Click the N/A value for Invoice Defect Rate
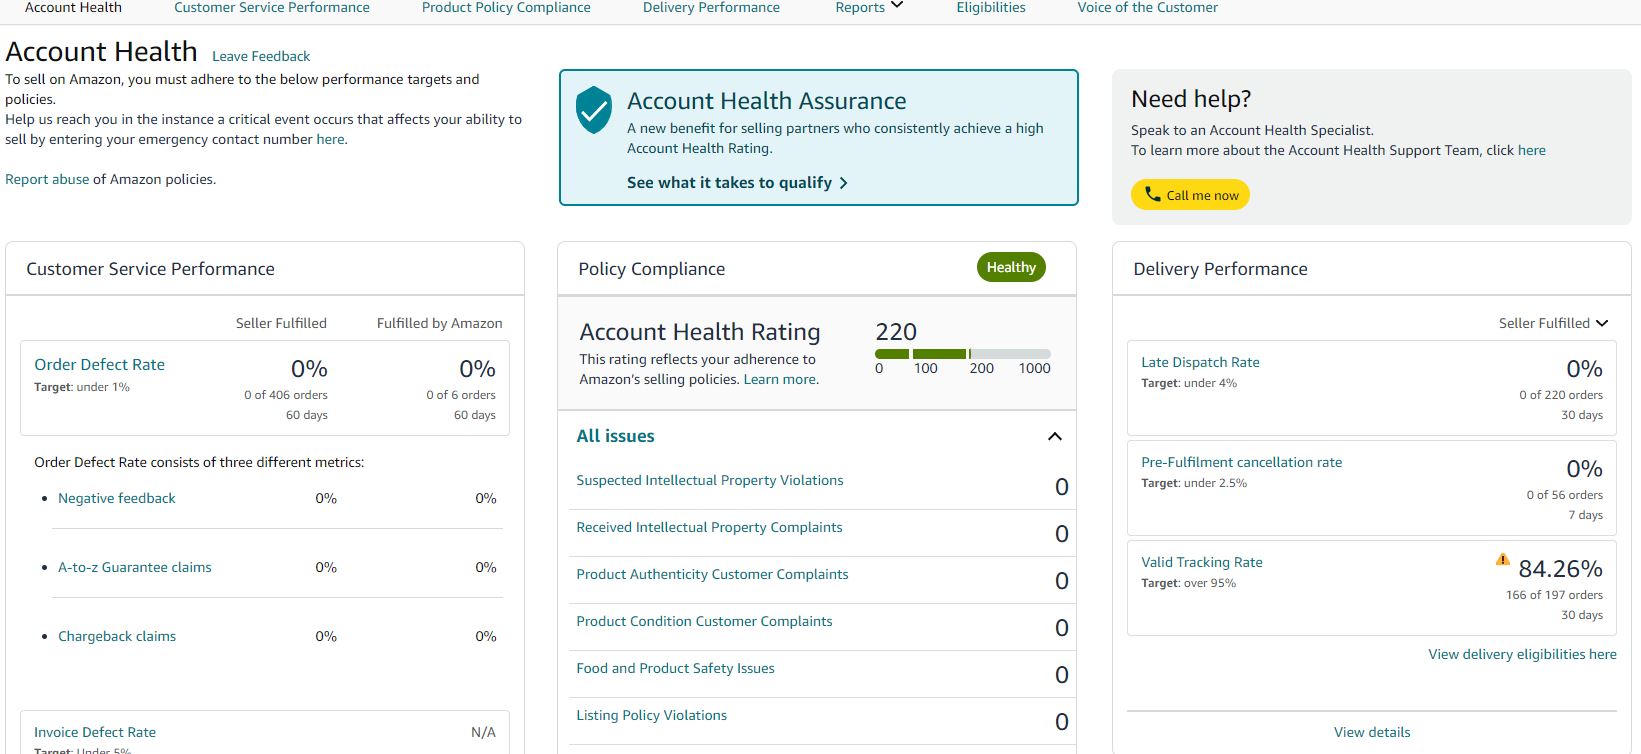The height and width of the screenshot is (754, 1641). (483, 732)
